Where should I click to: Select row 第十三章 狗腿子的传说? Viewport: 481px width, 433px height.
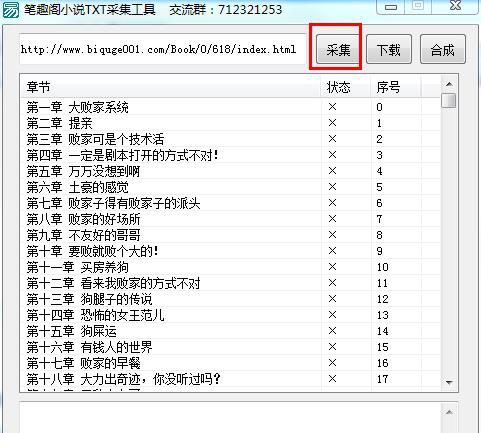click(231, 299)
